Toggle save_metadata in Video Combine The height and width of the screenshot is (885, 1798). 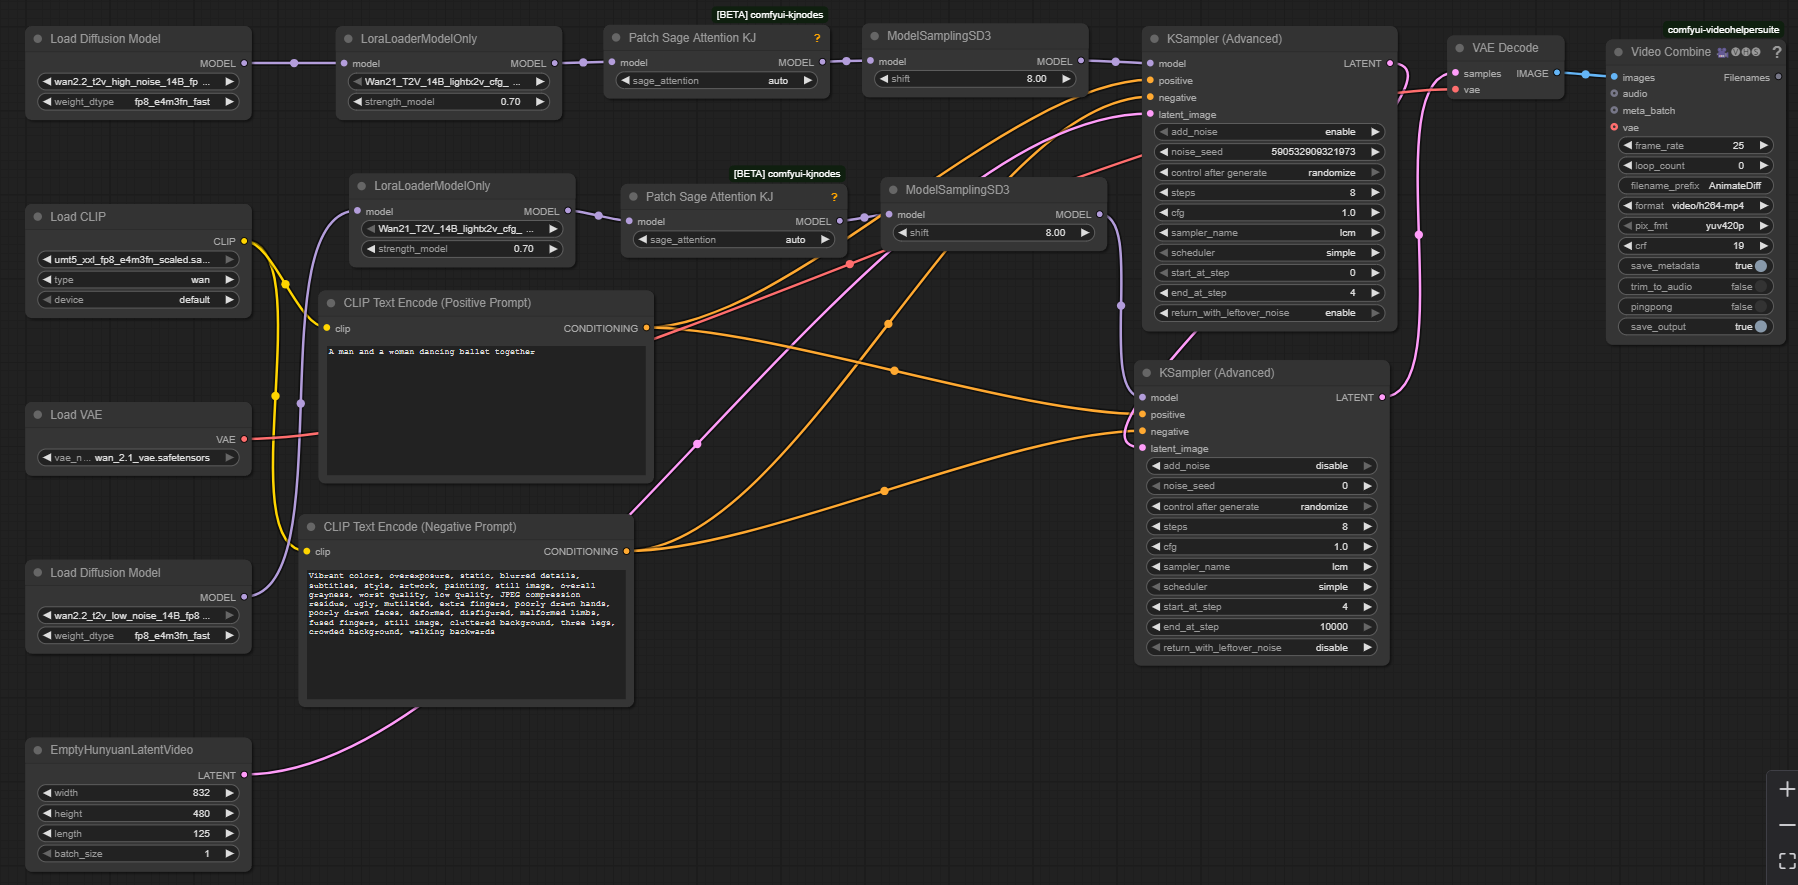(x=1760, y=266)
